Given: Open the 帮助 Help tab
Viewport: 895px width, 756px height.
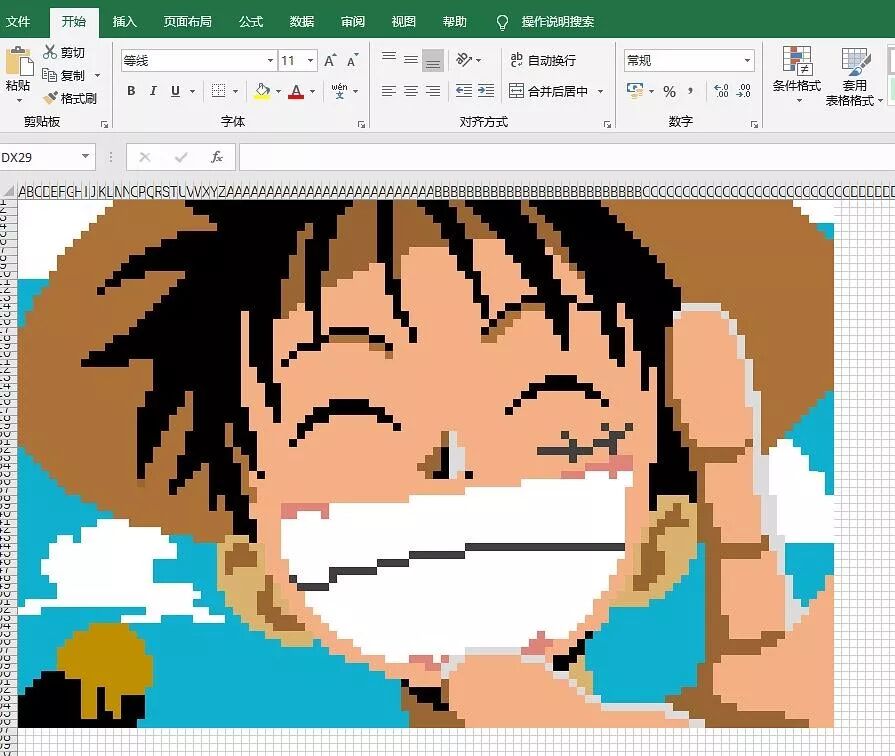Looking at the screenshot, I should point(454,22).
